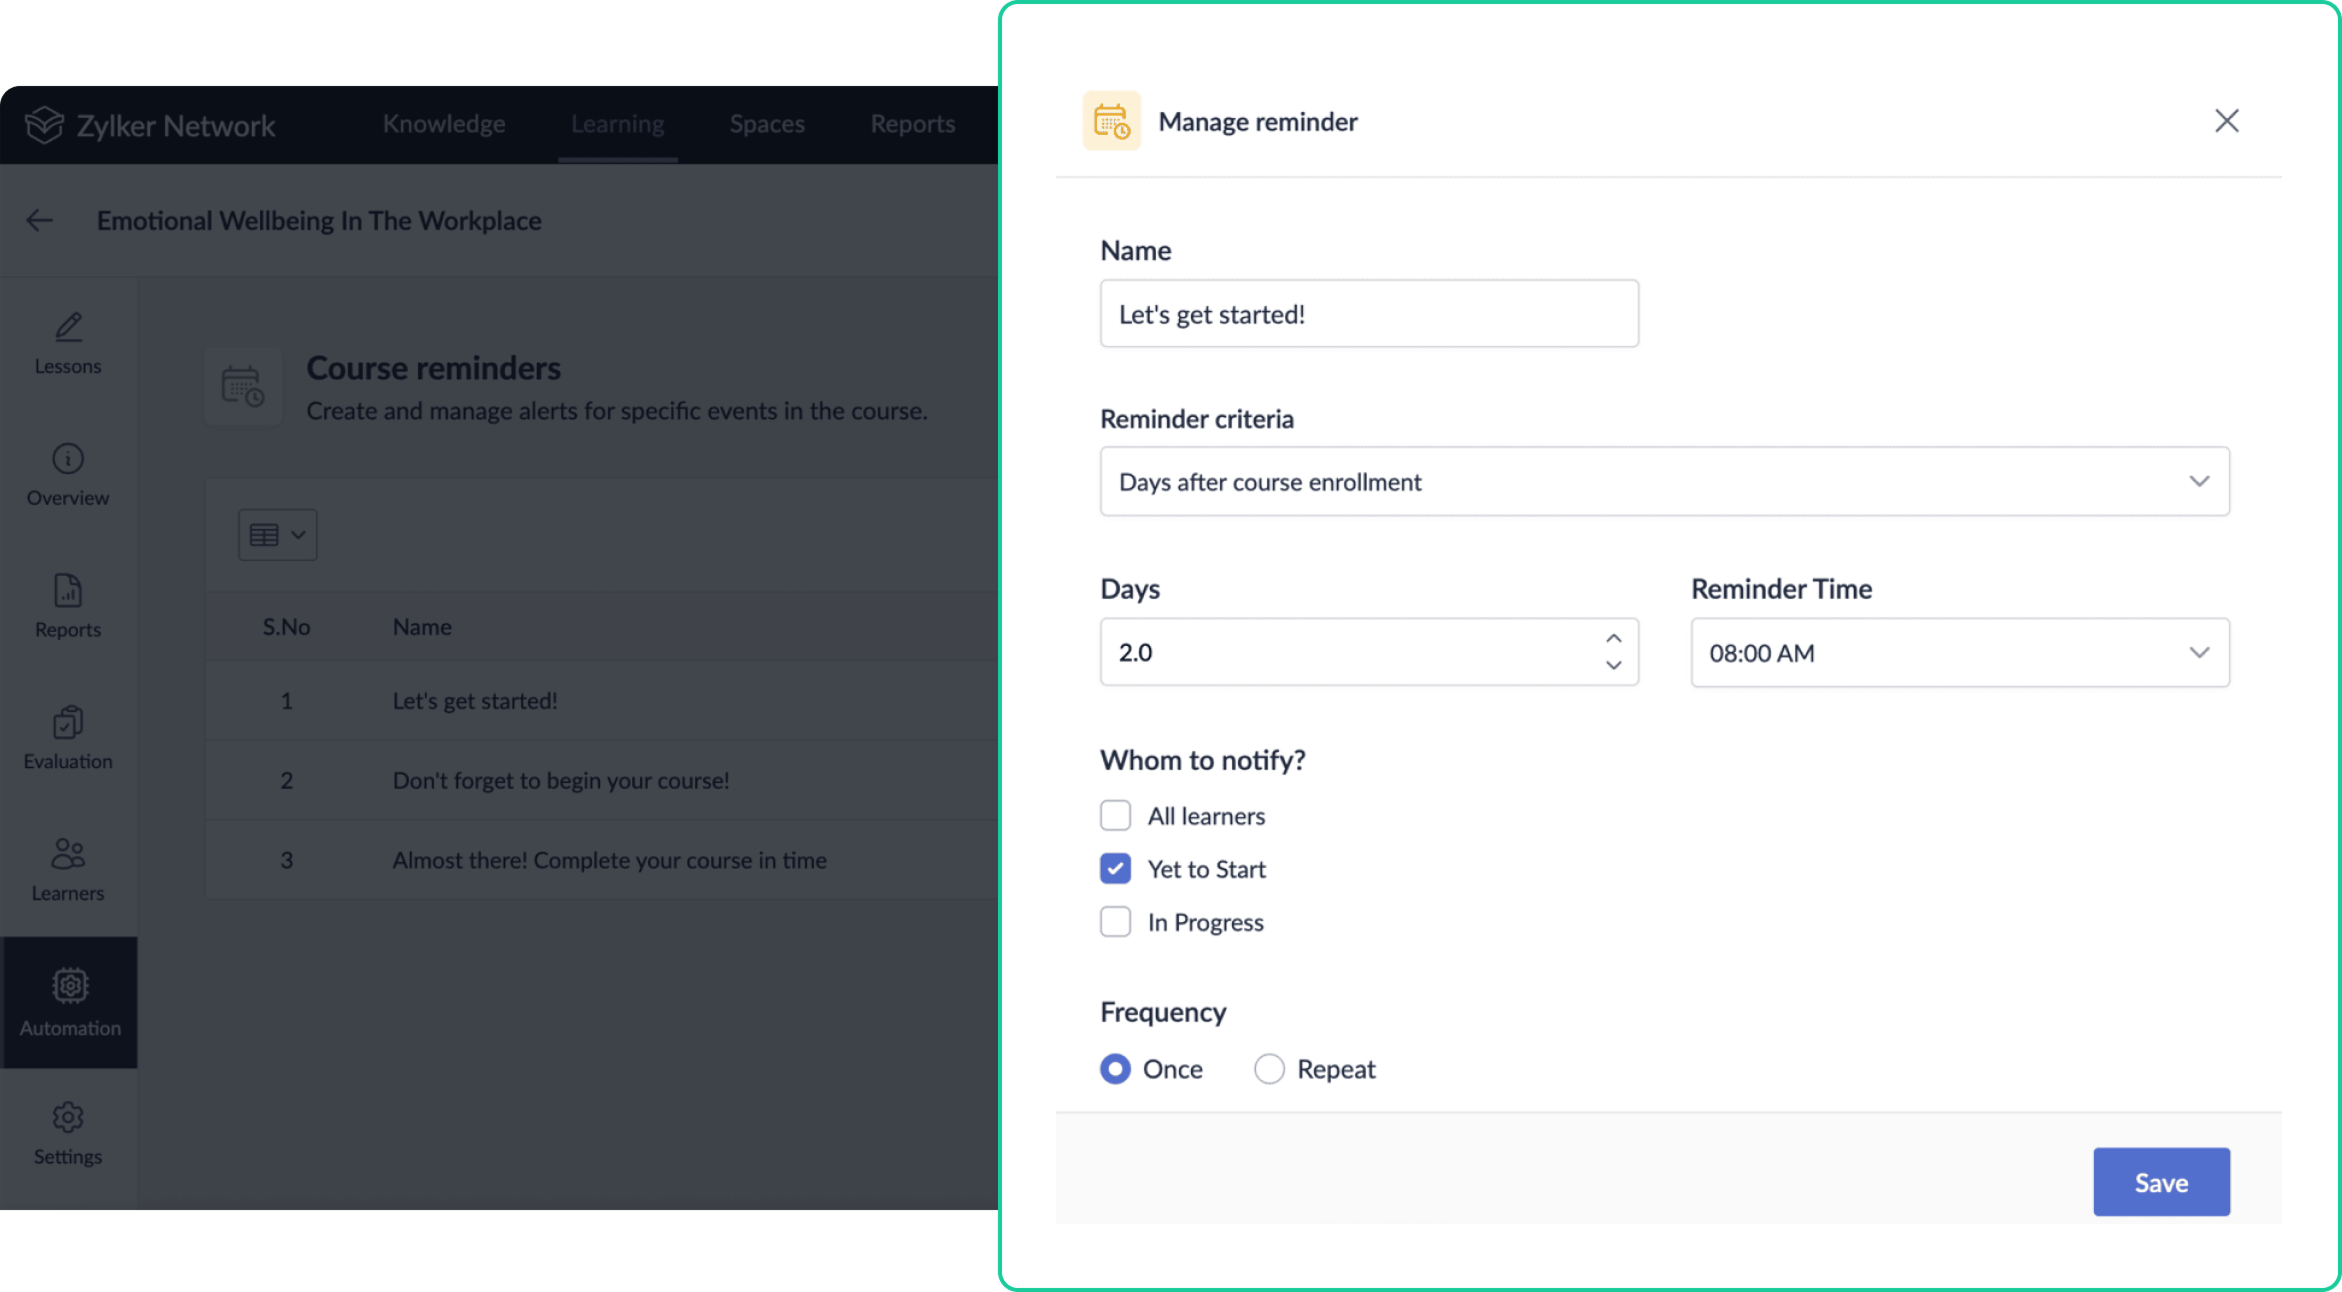Select the Repeat frequency radio button
This screenshot has height=1292, width=2342.
[1268, 1068]
